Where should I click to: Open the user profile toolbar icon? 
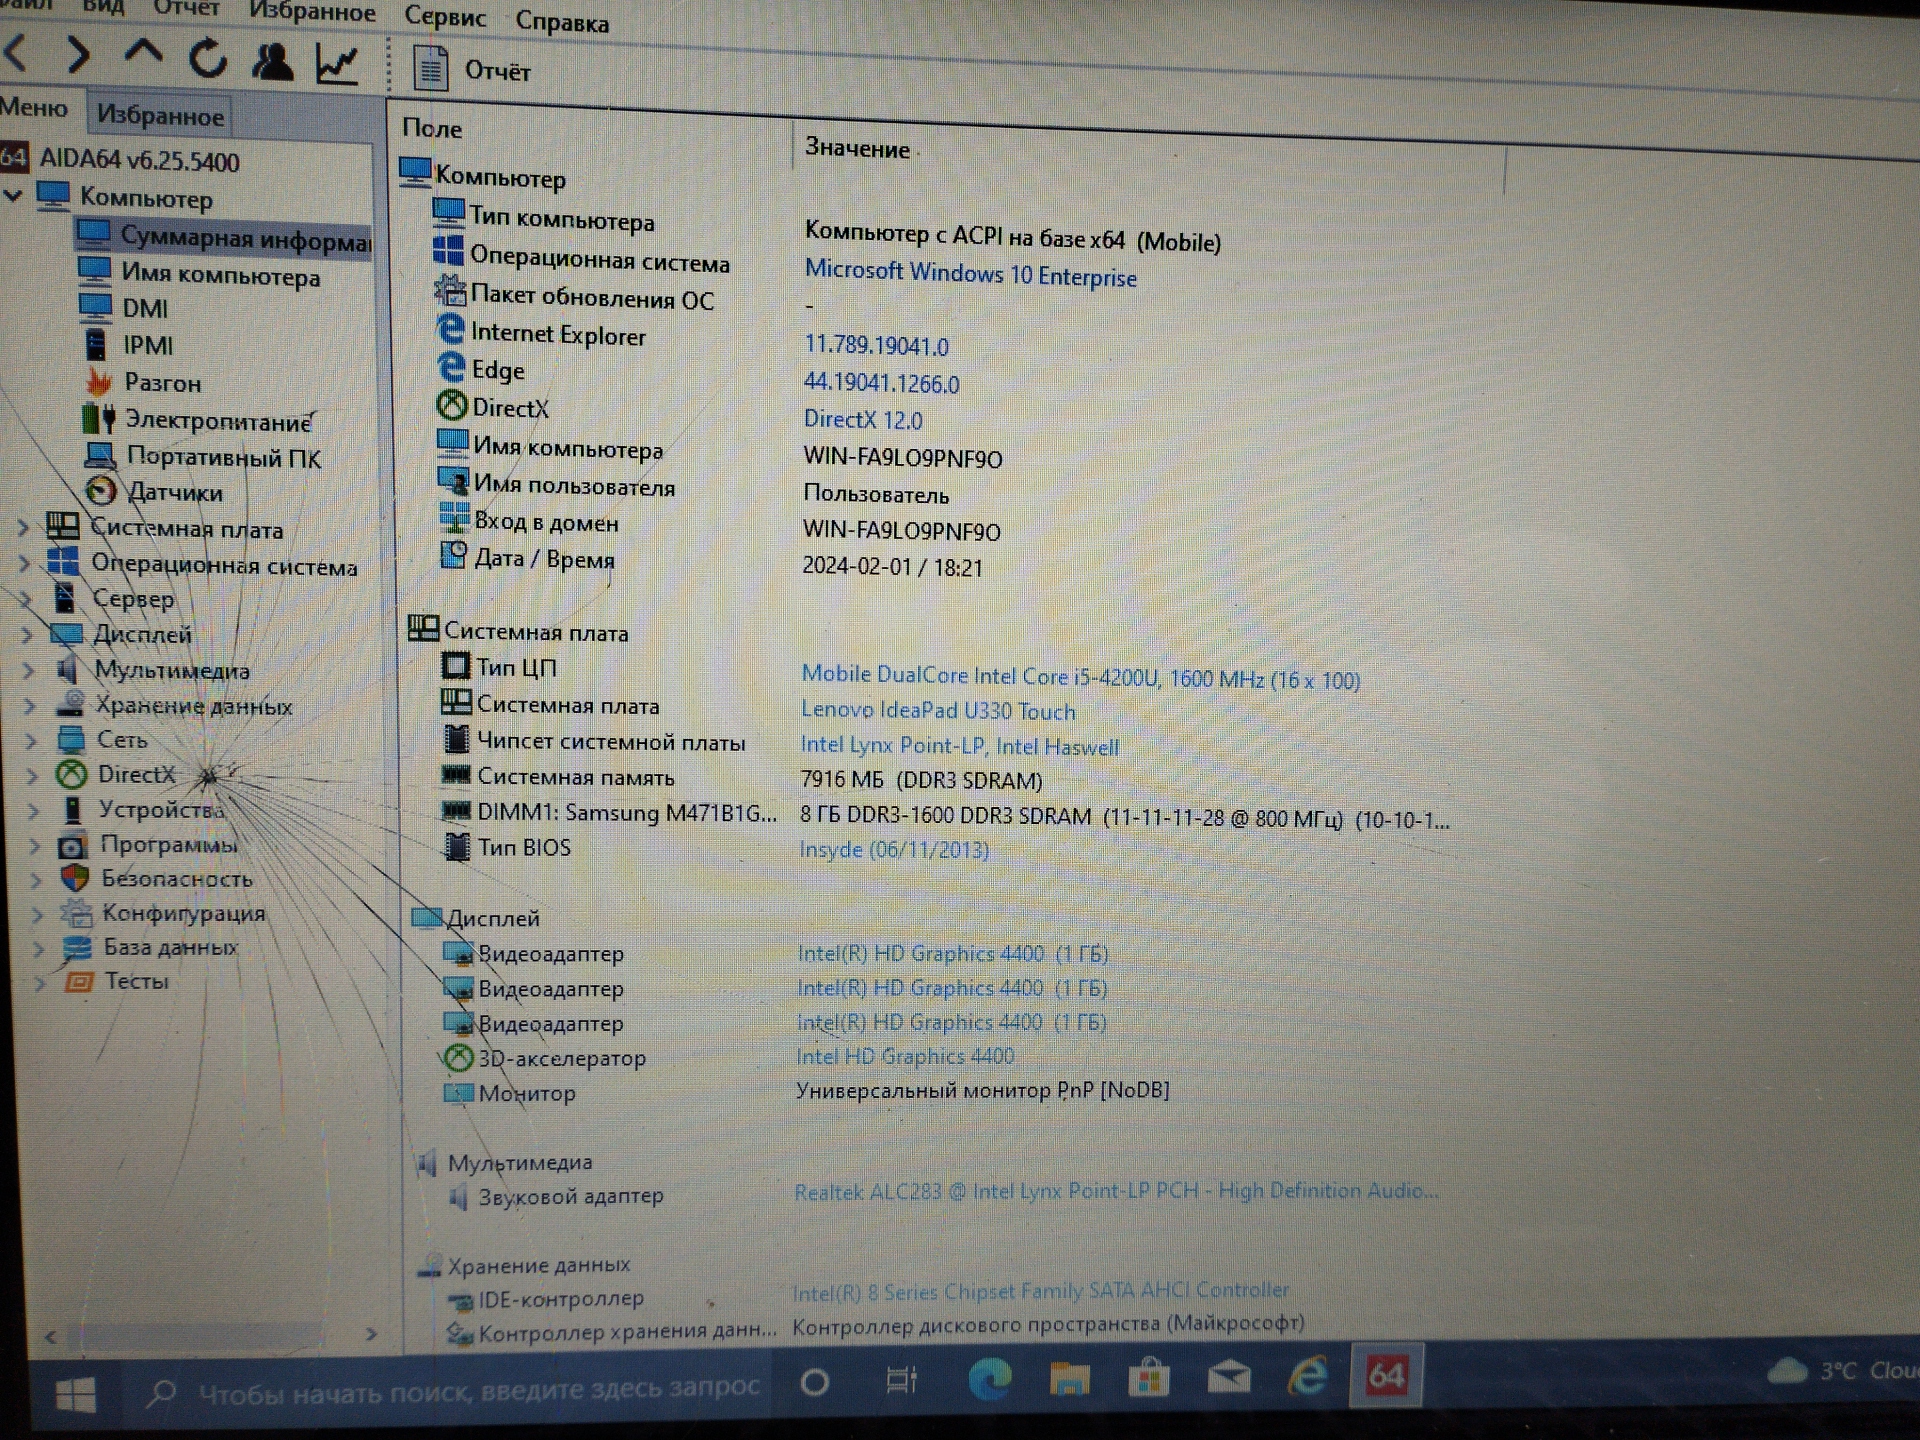point(272,62)
